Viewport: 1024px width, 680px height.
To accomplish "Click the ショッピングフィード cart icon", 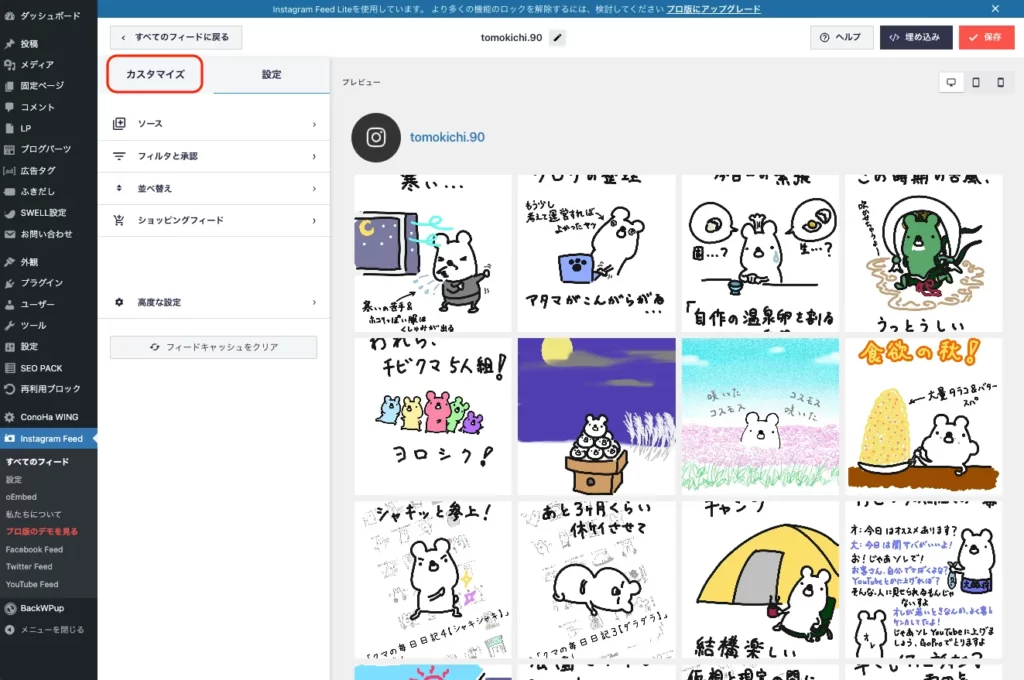I will 119,220.
